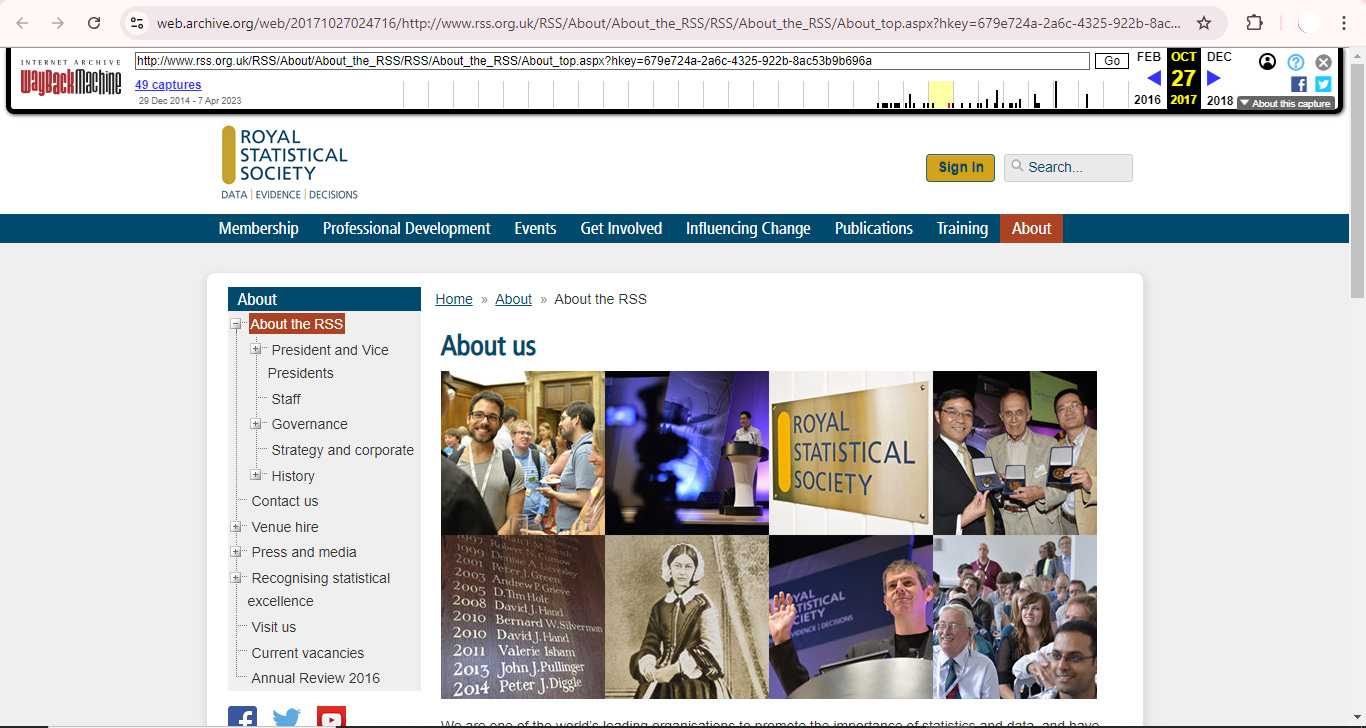Share the capture on Twitter from the Wayback toolbar
This screenshot has height=728, width=1366.
click(x=1323, y=85)
